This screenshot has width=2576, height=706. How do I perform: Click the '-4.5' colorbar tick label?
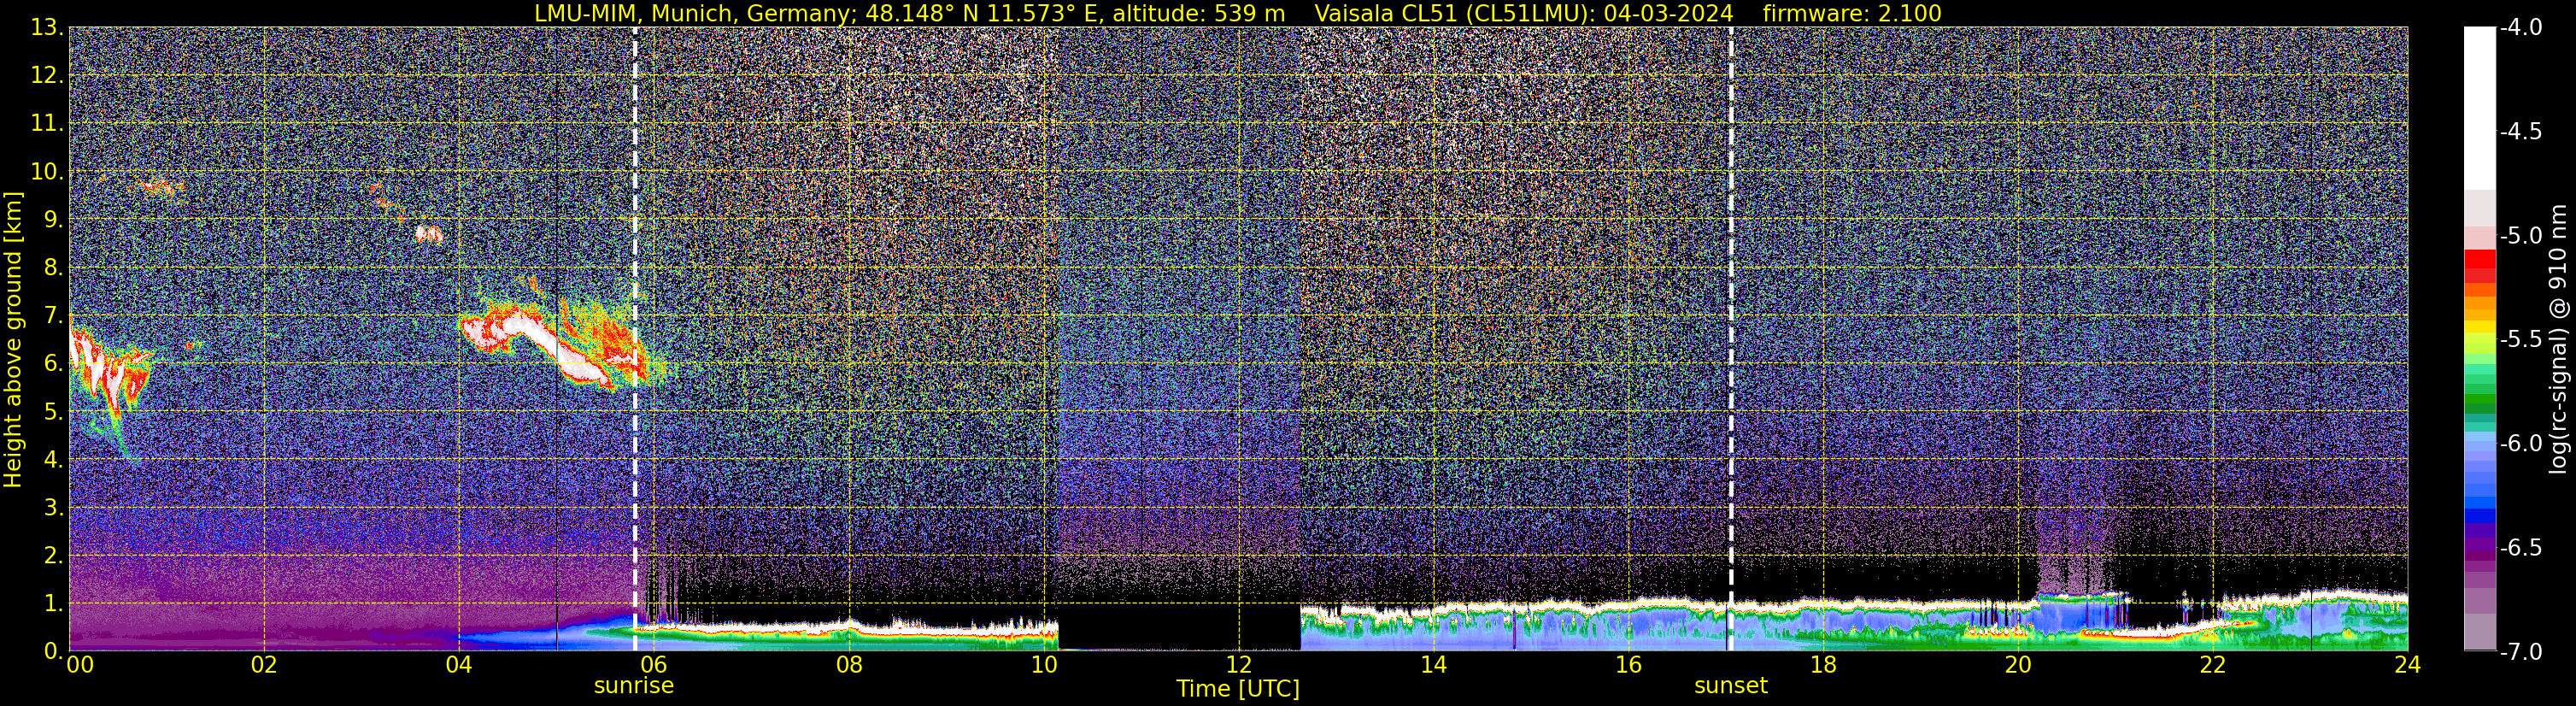pos(2520,132)
